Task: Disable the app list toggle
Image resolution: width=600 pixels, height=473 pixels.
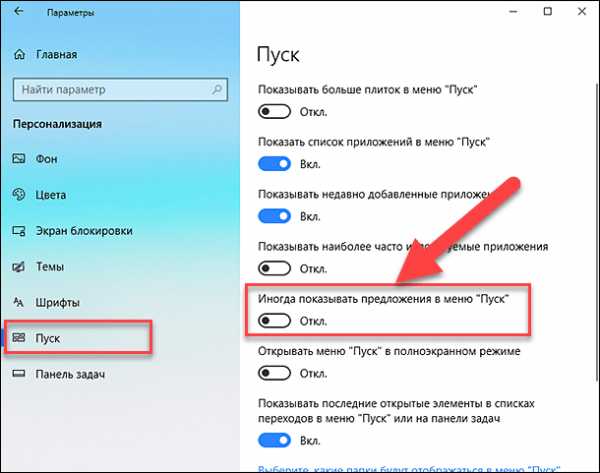Action: point(274,164)
